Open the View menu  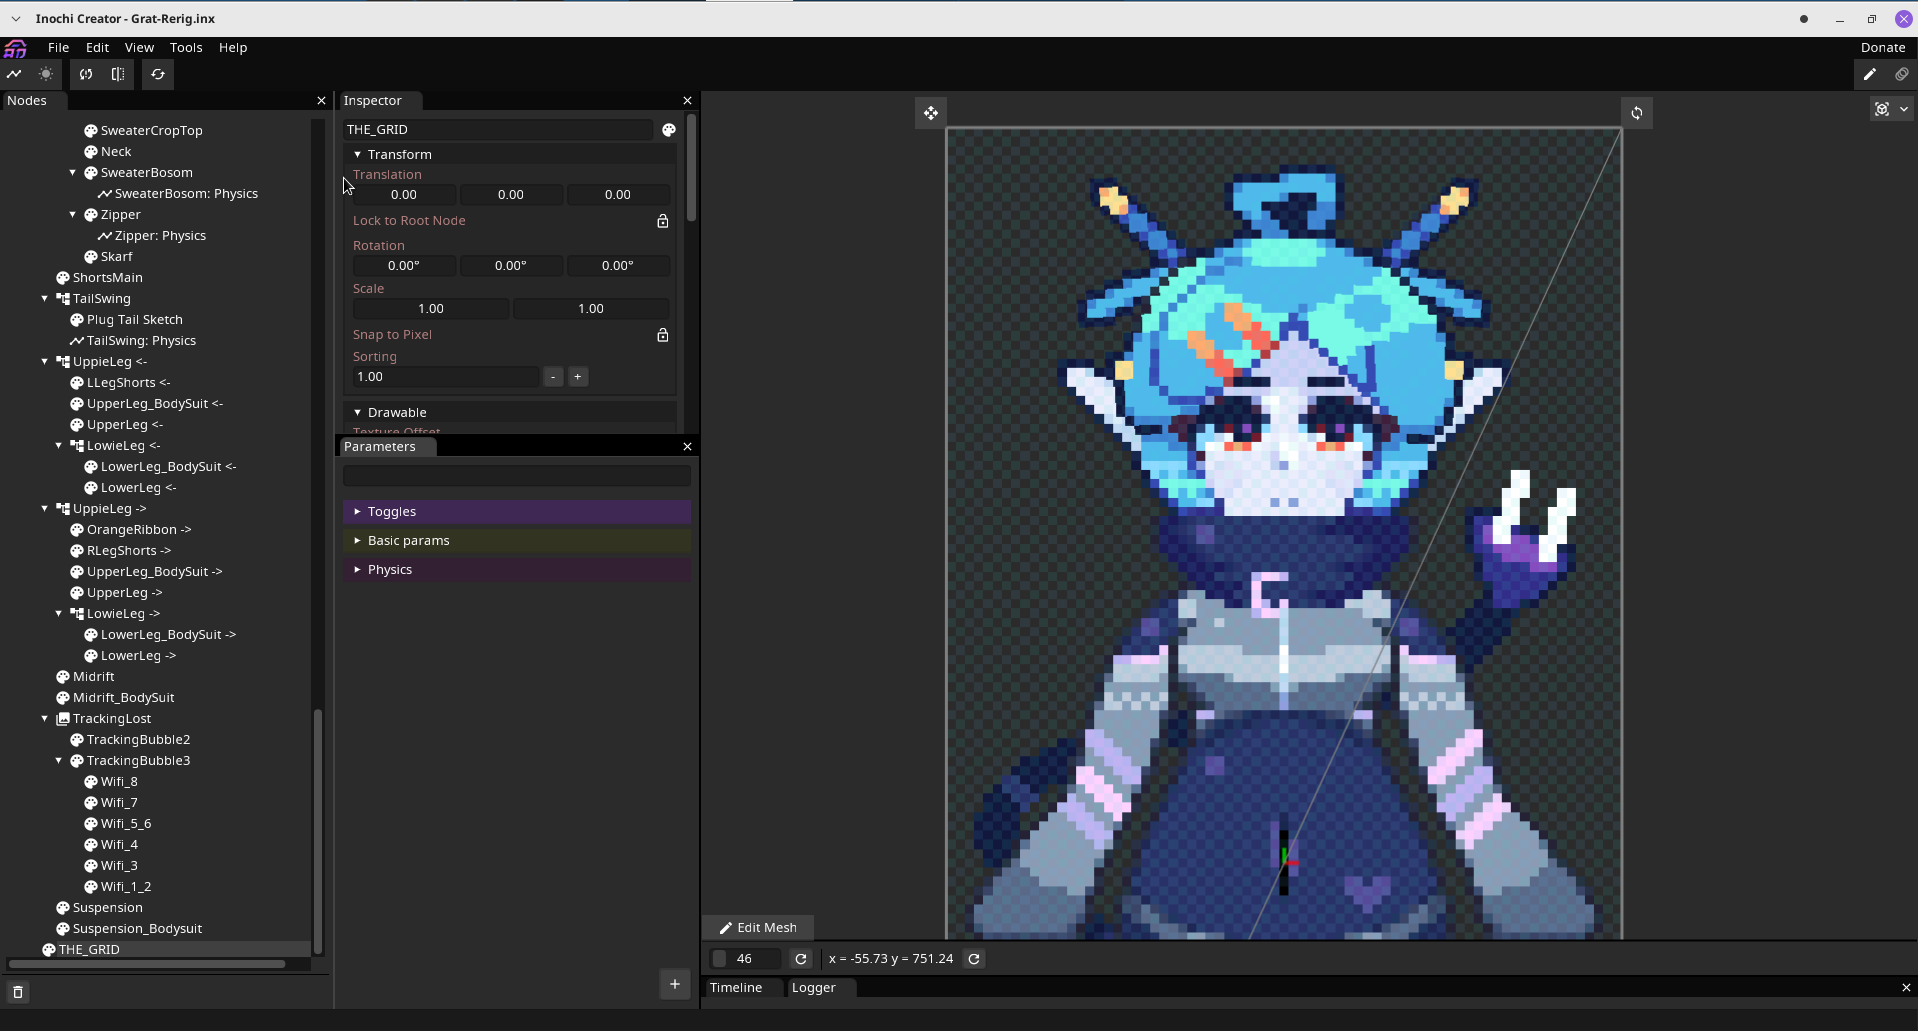pos(139,48)
